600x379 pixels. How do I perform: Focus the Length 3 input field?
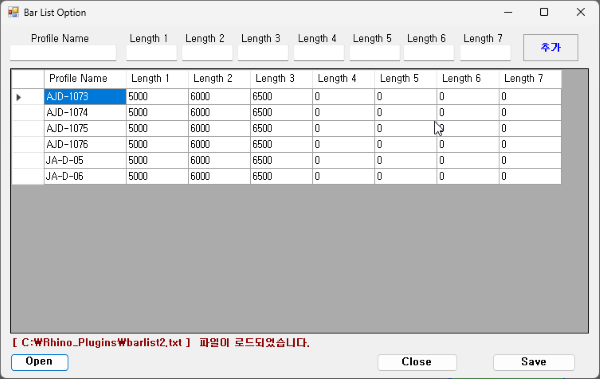(263, 53)
